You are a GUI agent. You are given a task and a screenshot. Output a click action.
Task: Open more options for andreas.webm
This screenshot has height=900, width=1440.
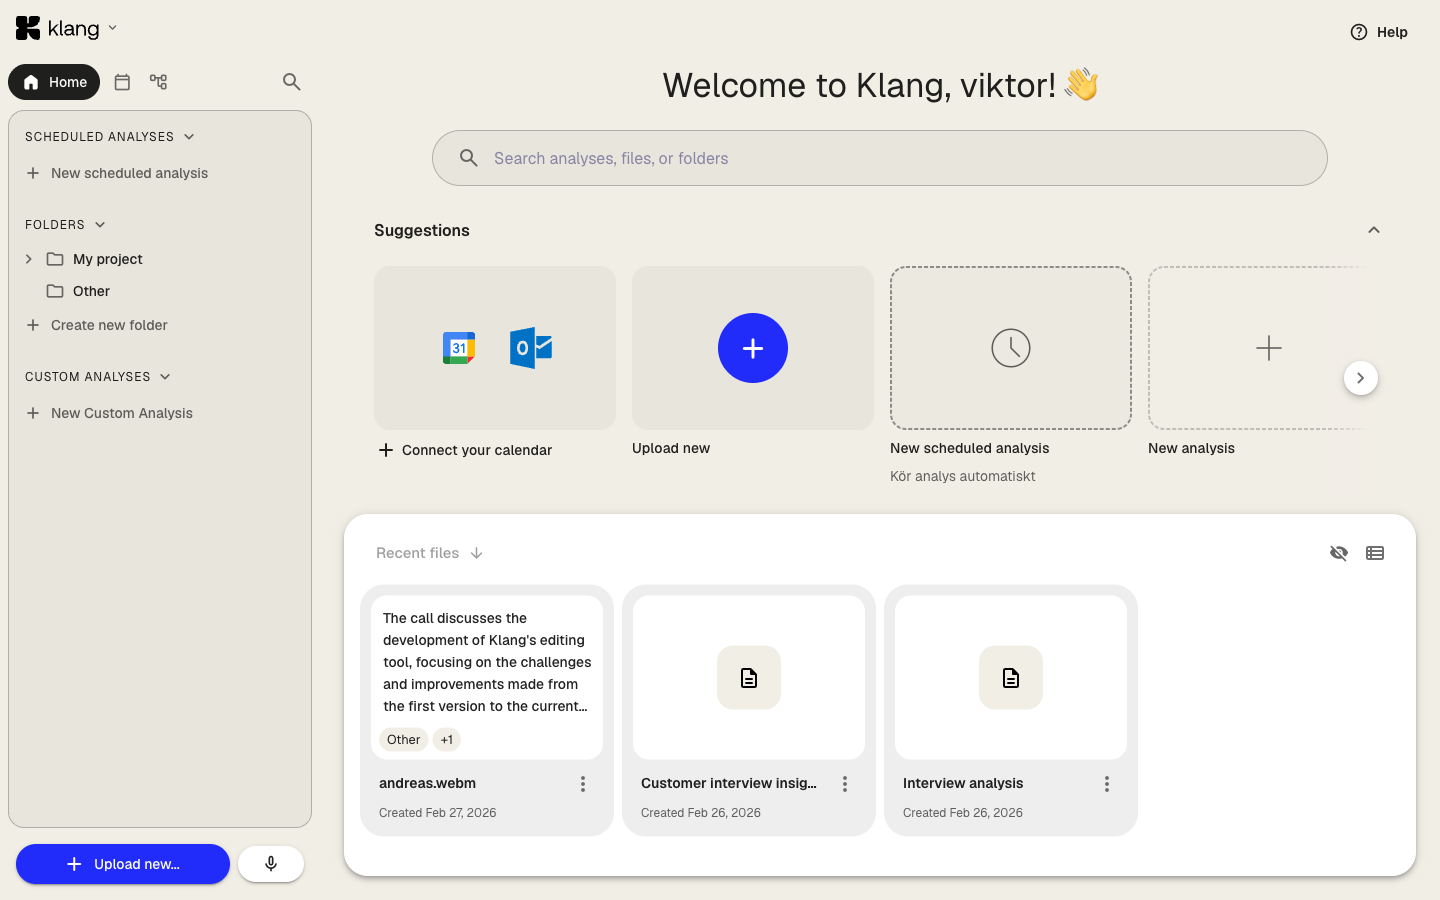(583, 784)
